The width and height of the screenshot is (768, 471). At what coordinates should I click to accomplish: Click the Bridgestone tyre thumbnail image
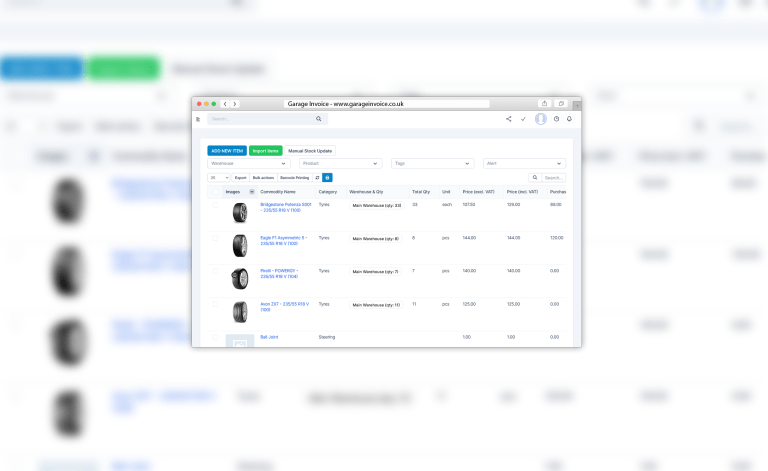(x=239, y=212)
